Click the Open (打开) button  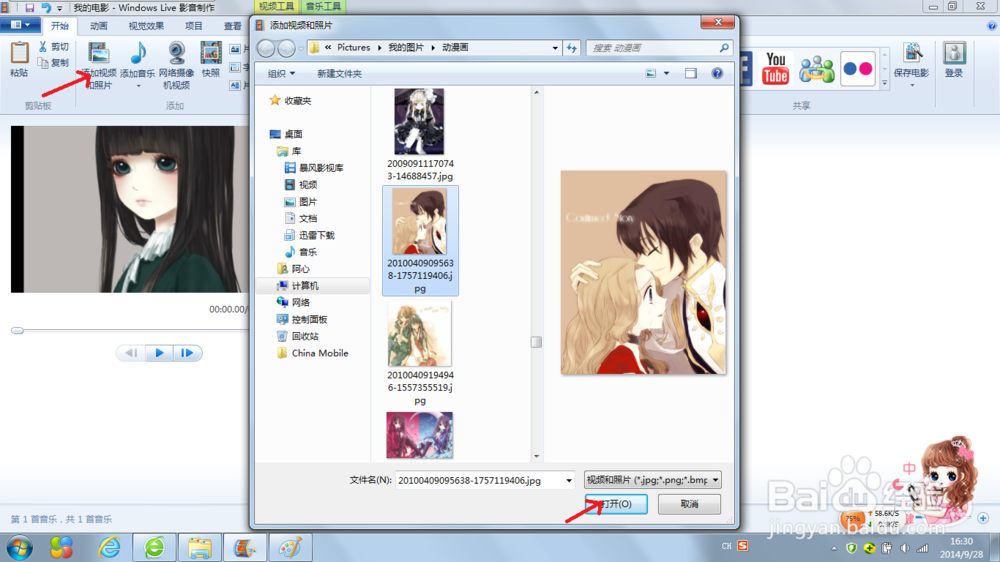tap(616, 504)
